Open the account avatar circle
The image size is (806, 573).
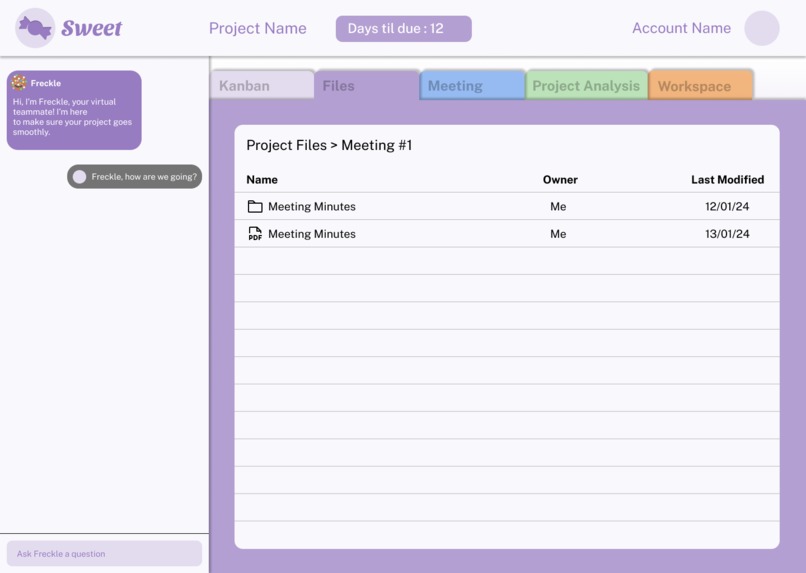click(x=762, y=28)
